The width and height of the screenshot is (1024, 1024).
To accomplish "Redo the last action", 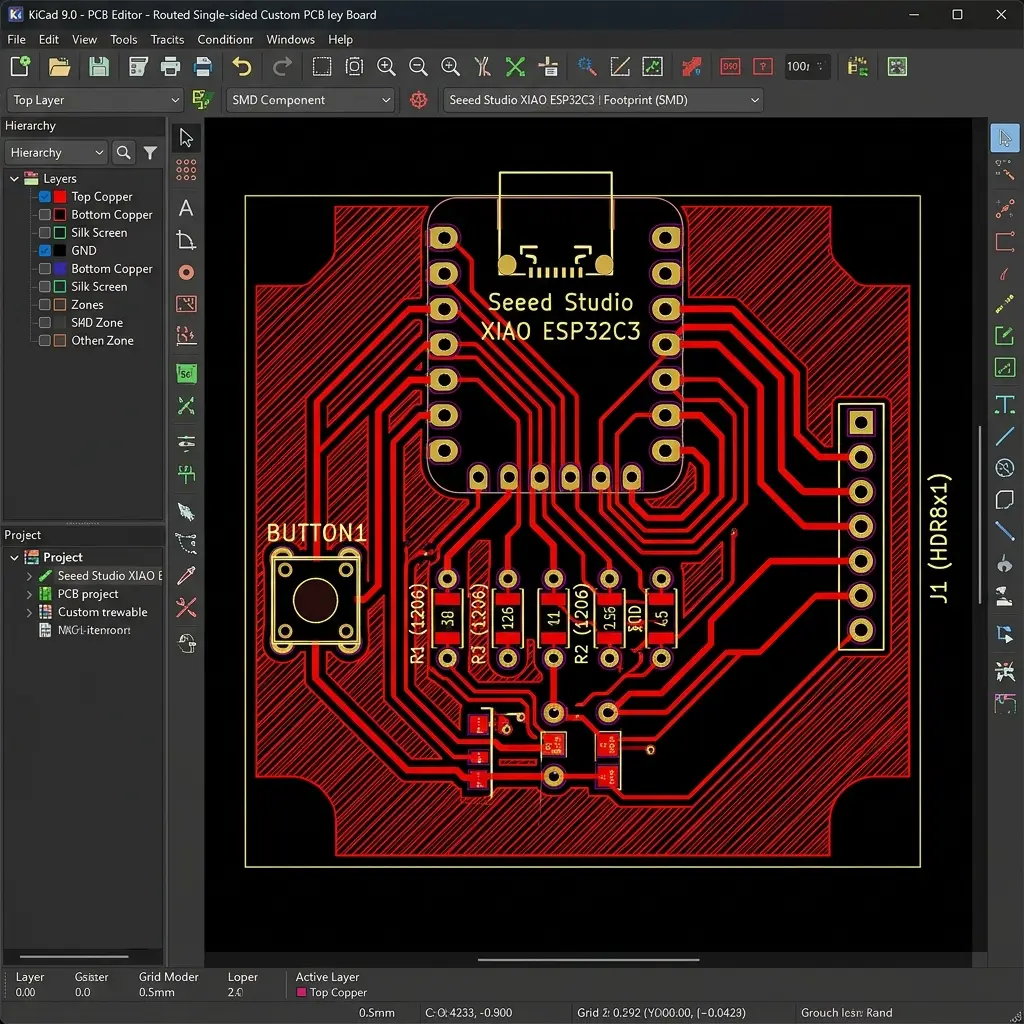I will (282, 67).
